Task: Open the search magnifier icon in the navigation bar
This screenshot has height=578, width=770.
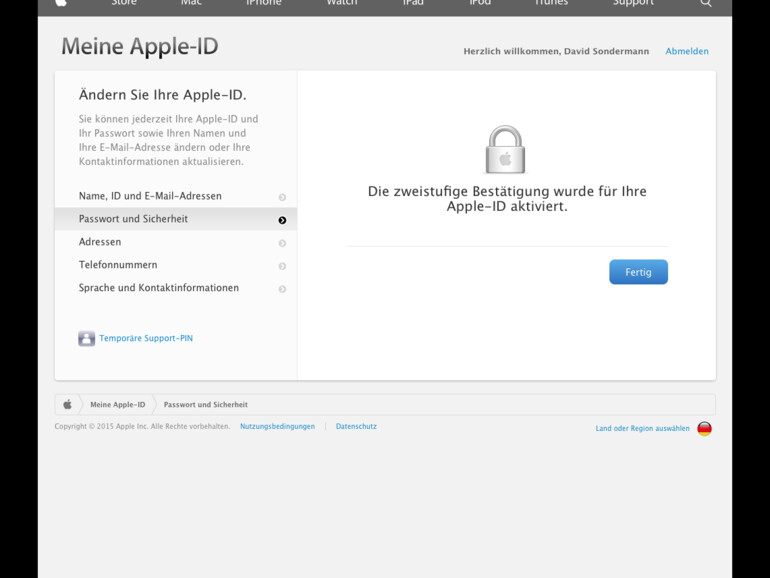Action: [x=706, y=3]
